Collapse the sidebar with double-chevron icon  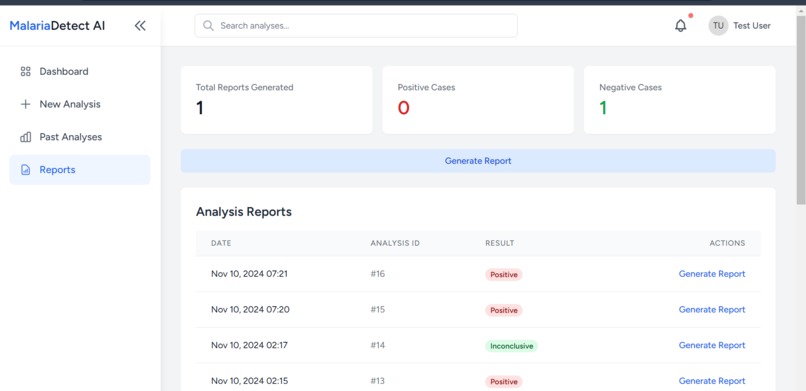140,26
